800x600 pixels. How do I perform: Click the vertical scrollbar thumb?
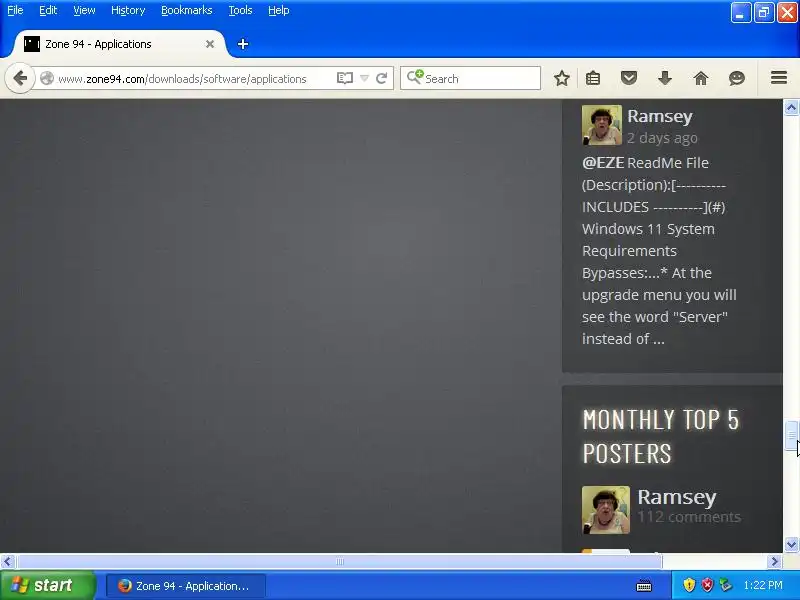pyautogui.click(x=791, y=435)
